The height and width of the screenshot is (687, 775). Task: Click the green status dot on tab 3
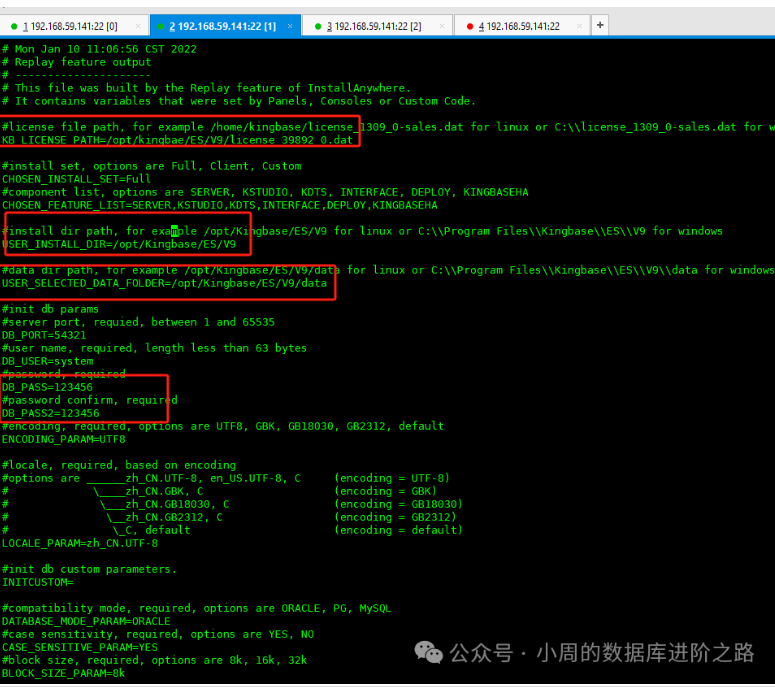[x=318, y=26]
